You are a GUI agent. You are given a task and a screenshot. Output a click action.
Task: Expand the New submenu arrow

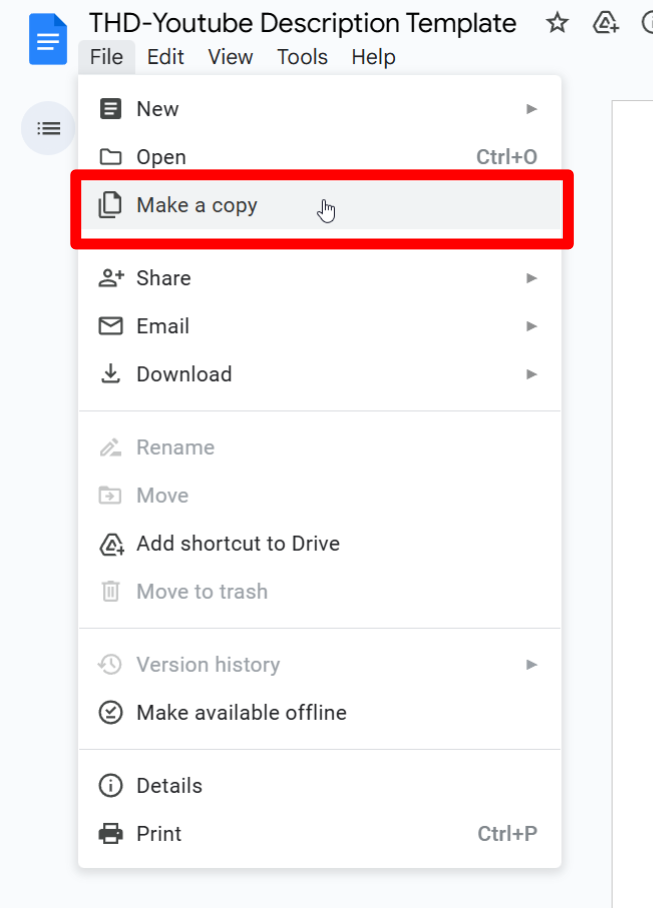click(x=532, y=108)
